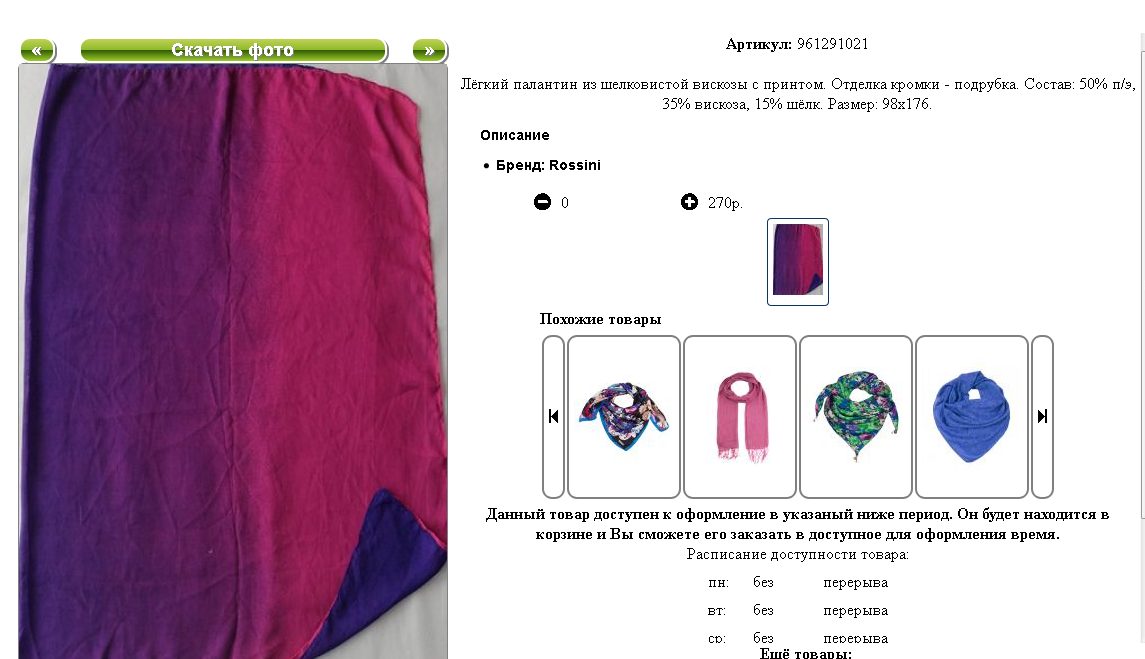The image size is (1145, 659).
Task: Open the purple-pink scarf thumbnail image
Action: click(x=797, y=262)
